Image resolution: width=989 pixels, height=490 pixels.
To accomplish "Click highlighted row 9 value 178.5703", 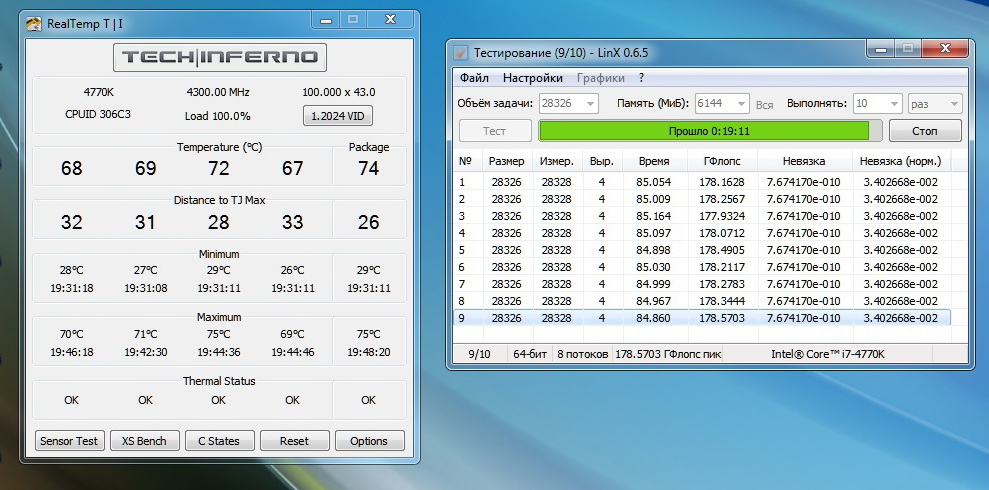I will click(722, 318).
